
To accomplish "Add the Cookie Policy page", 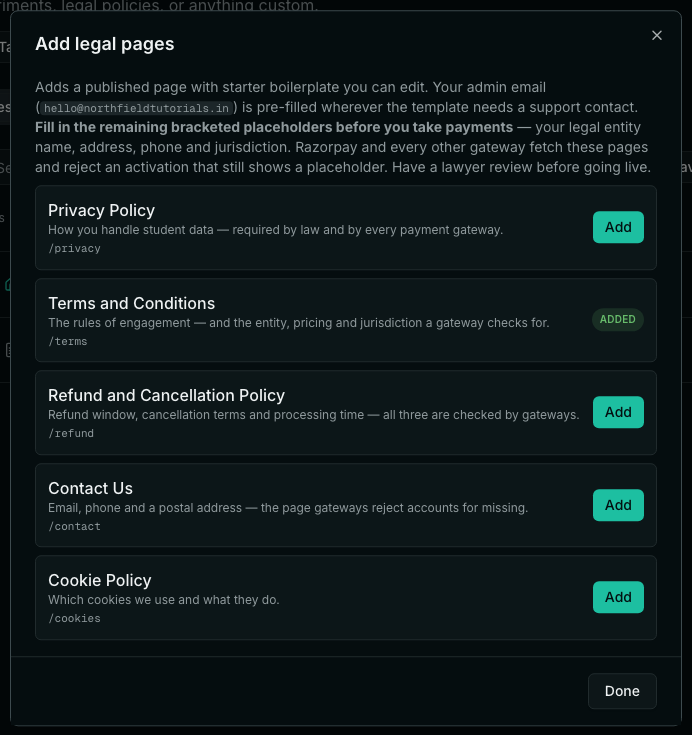I will click(x=618, y=597).
